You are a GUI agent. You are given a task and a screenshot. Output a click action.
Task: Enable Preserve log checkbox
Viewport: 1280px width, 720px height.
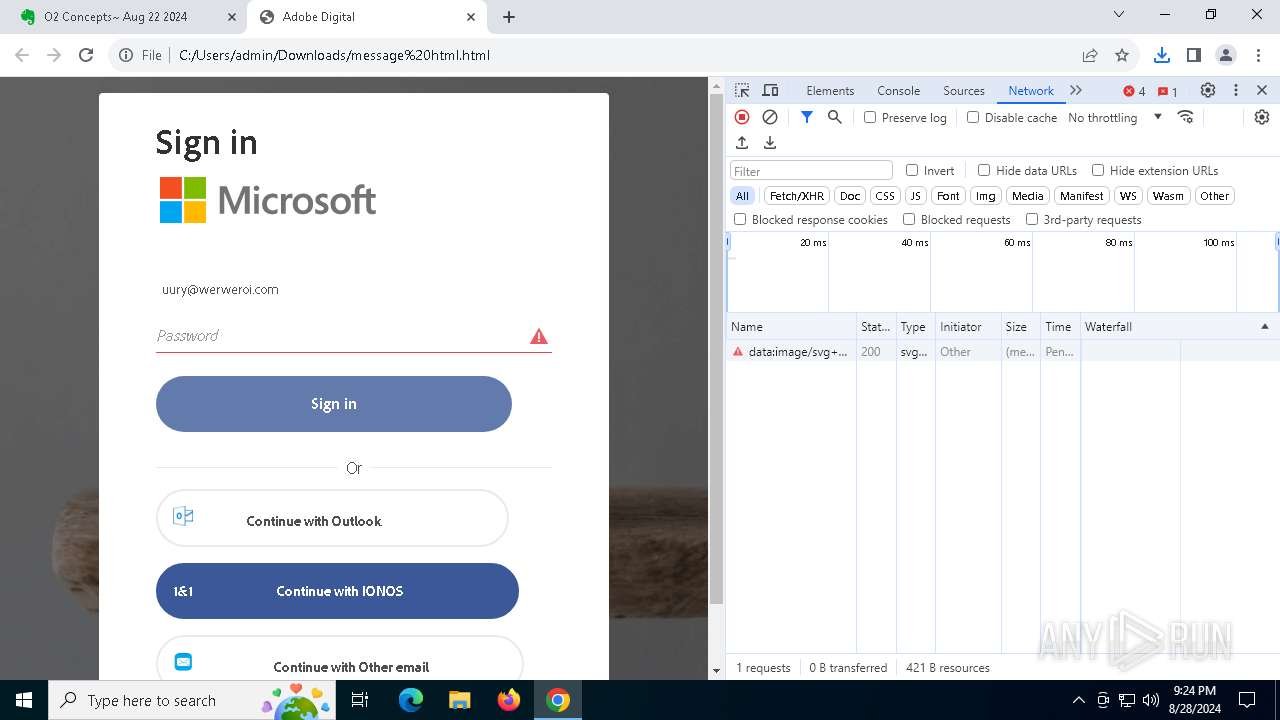click(x=870, y=117)
